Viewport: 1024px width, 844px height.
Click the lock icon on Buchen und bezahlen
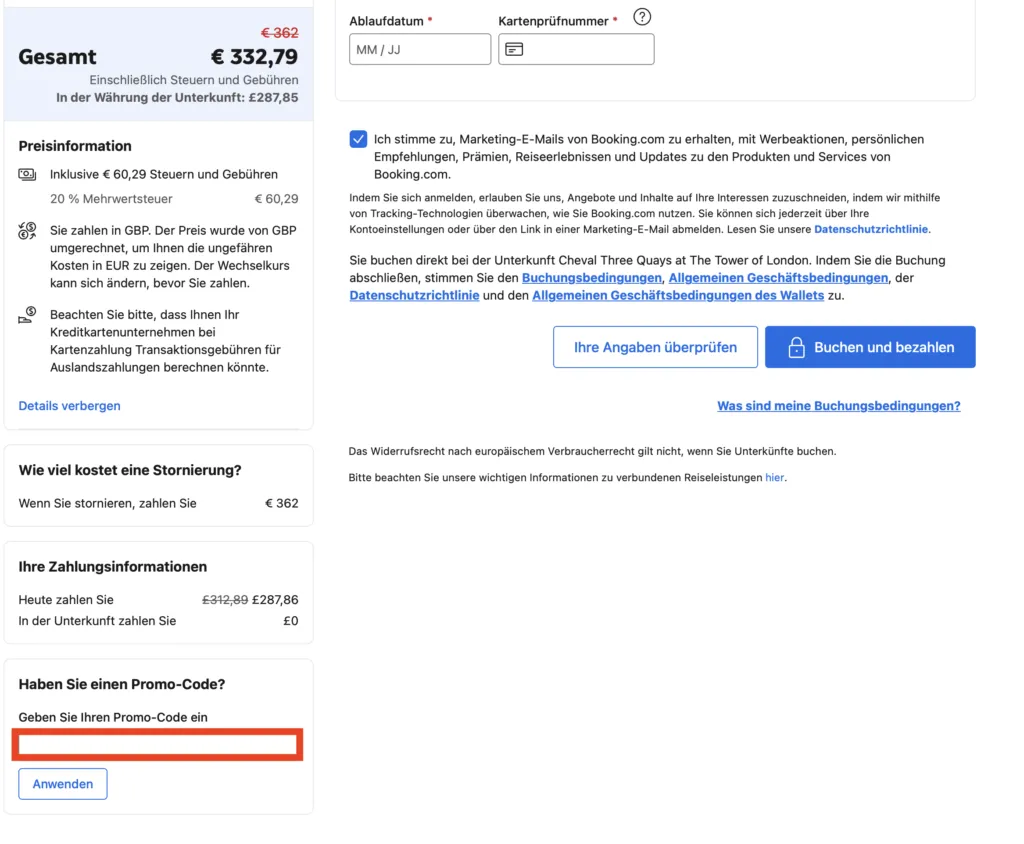(x=795, y=346)
